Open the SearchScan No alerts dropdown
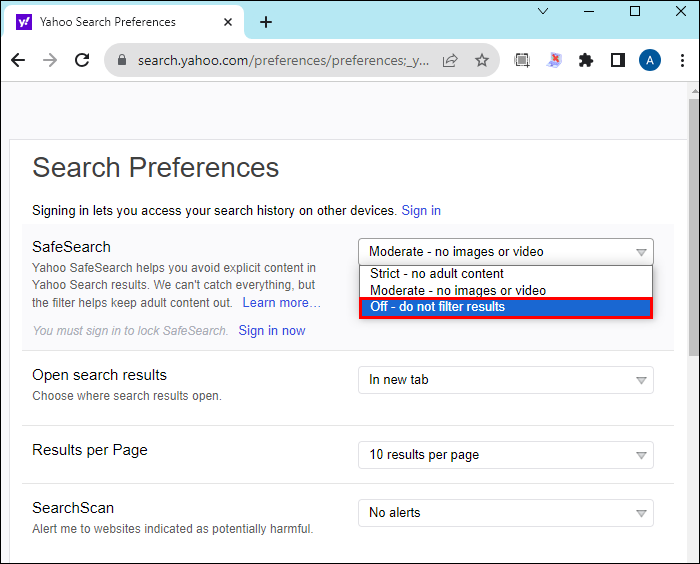Image resolution: width=700 pixels, height=564 pixels. (x=505, y=513)
